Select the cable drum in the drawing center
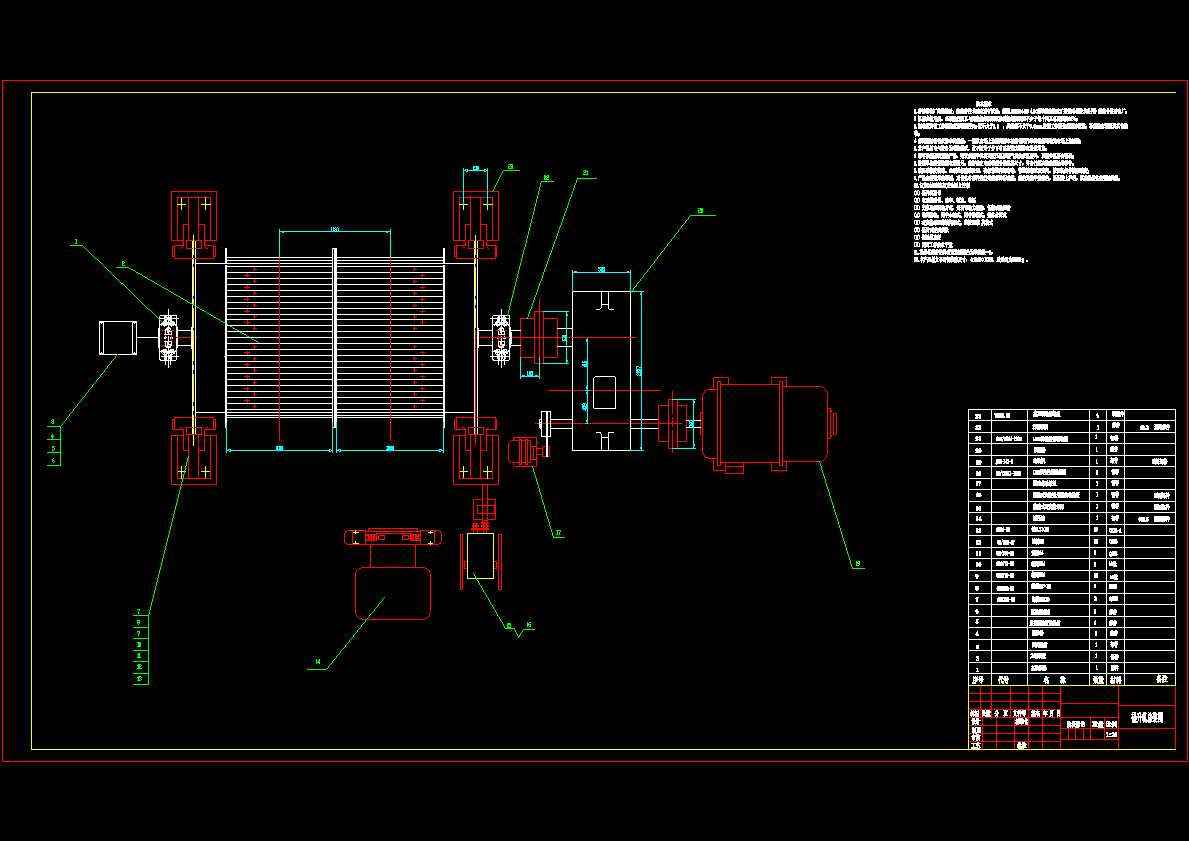This screenshot has width=1189, height=841. pyautogui.click(x=334, y=339)
